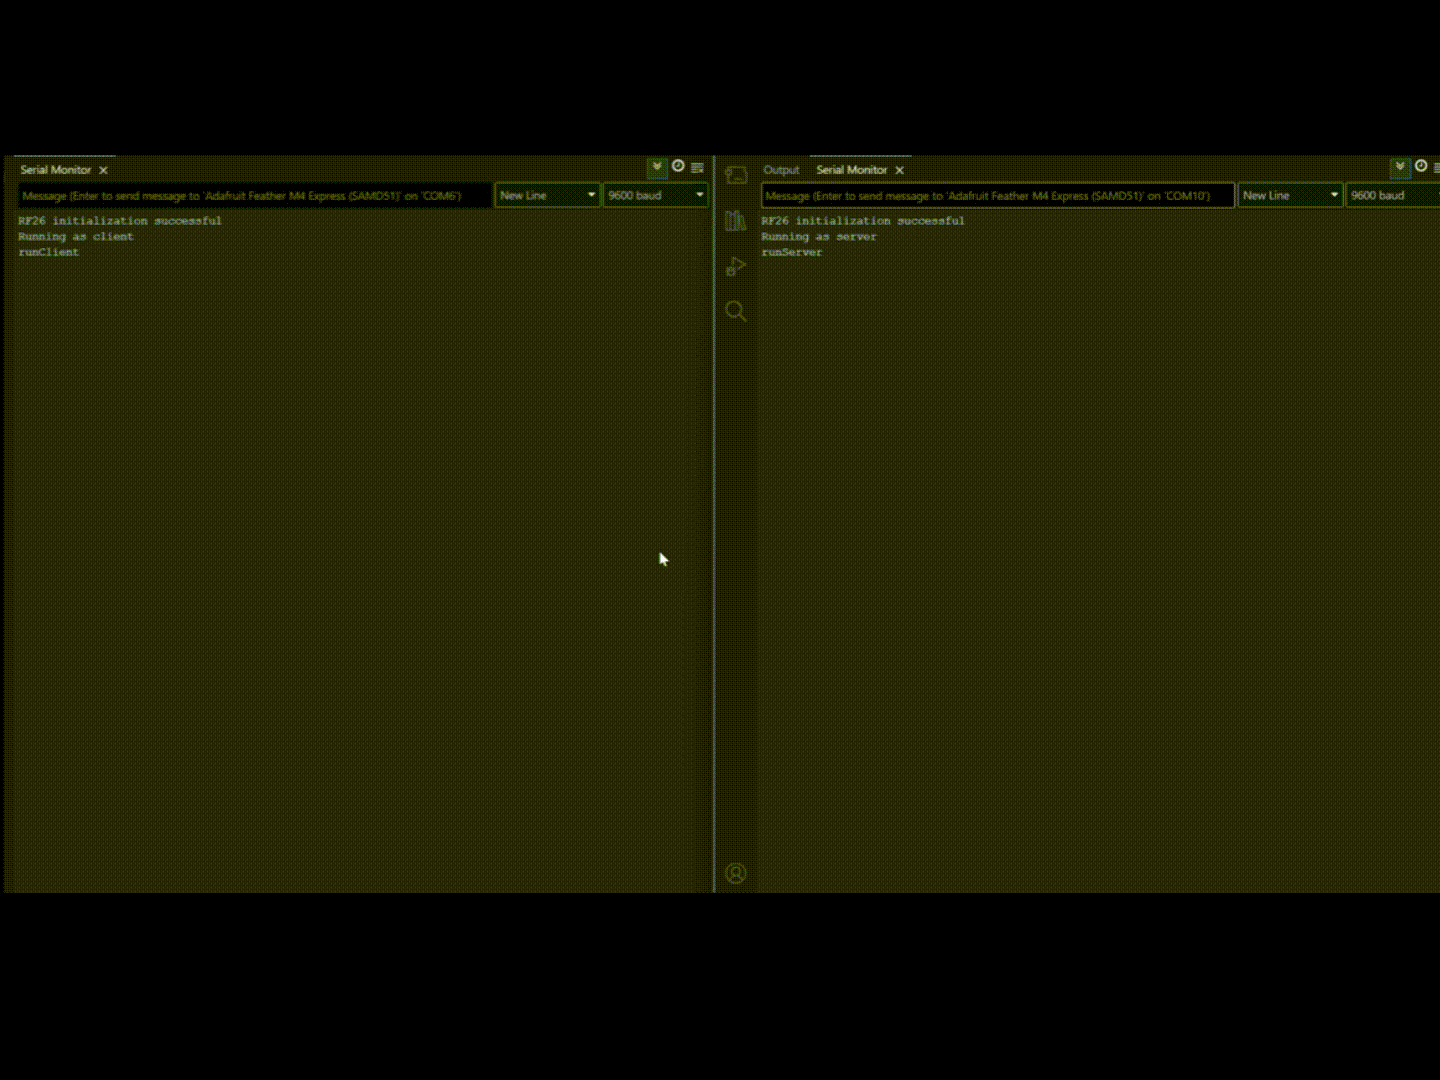1440x1080 pixels.
Task: Toggle autoscroll in the COM6 serial monitor
Action: (657, 167)
